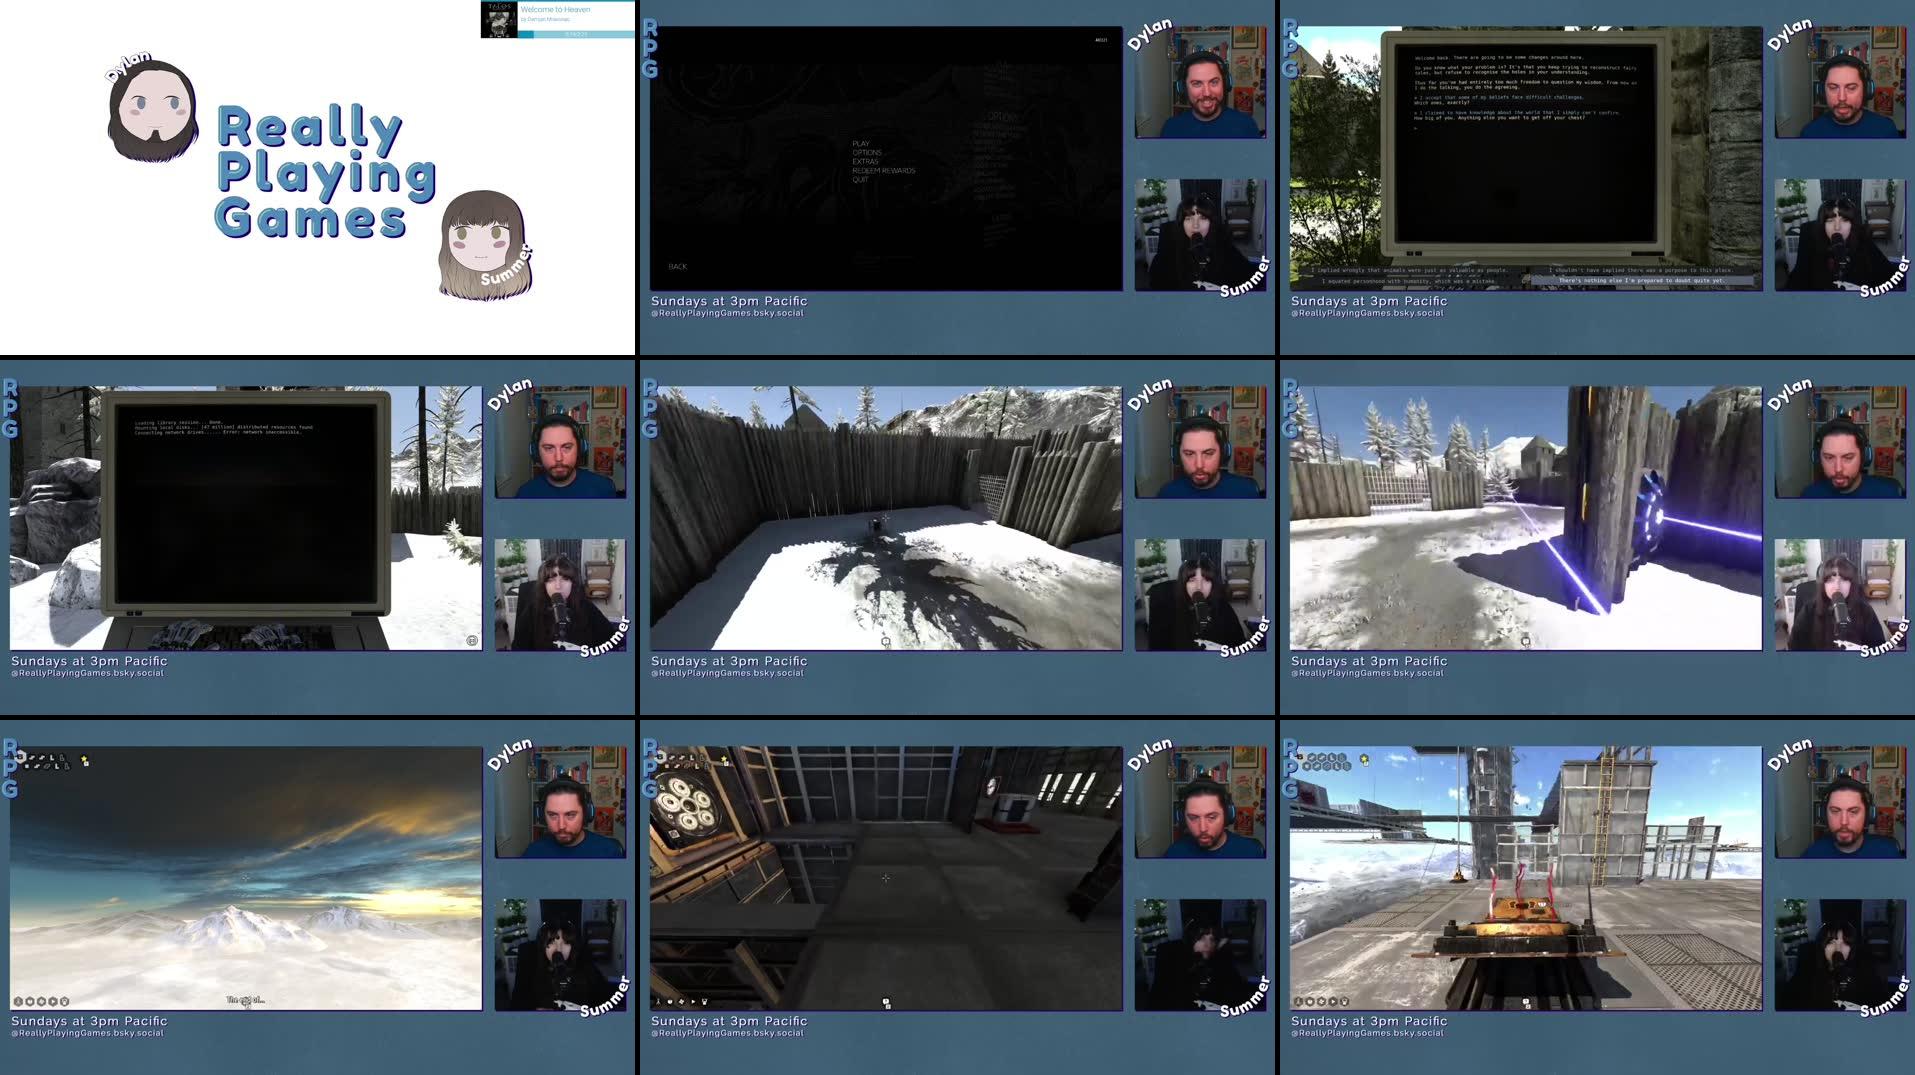1915x1075 pixels.
Task: Open the EXTRAS menu entry
Action: [x=864, y=161]
